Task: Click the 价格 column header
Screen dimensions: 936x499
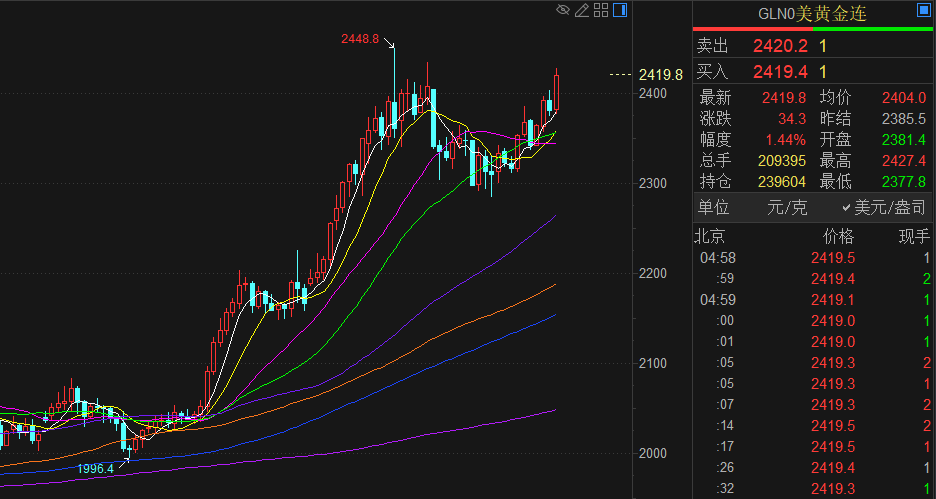Action: pyautogui.click(x=838, y=237)
